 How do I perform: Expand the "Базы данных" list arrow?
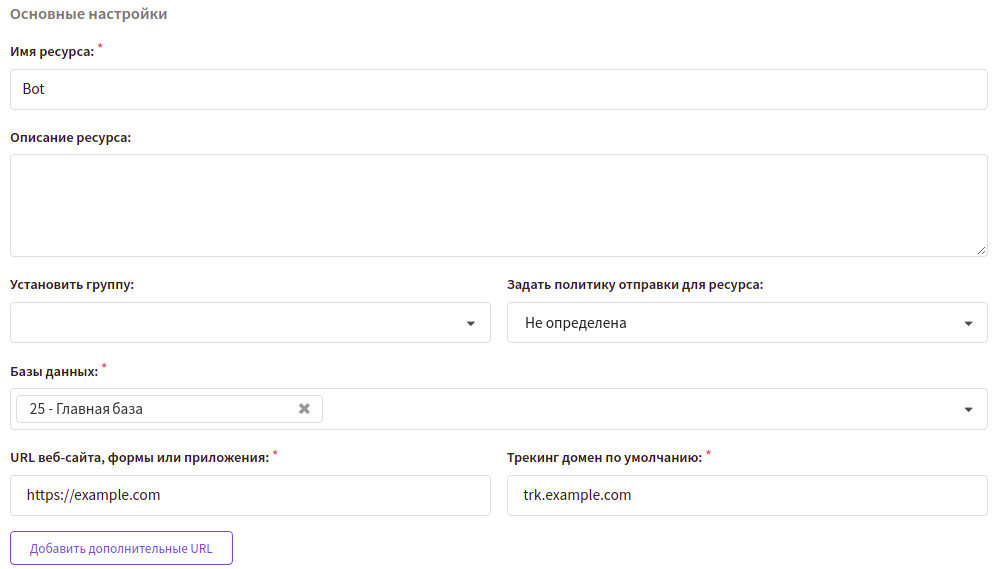[967, 410]
